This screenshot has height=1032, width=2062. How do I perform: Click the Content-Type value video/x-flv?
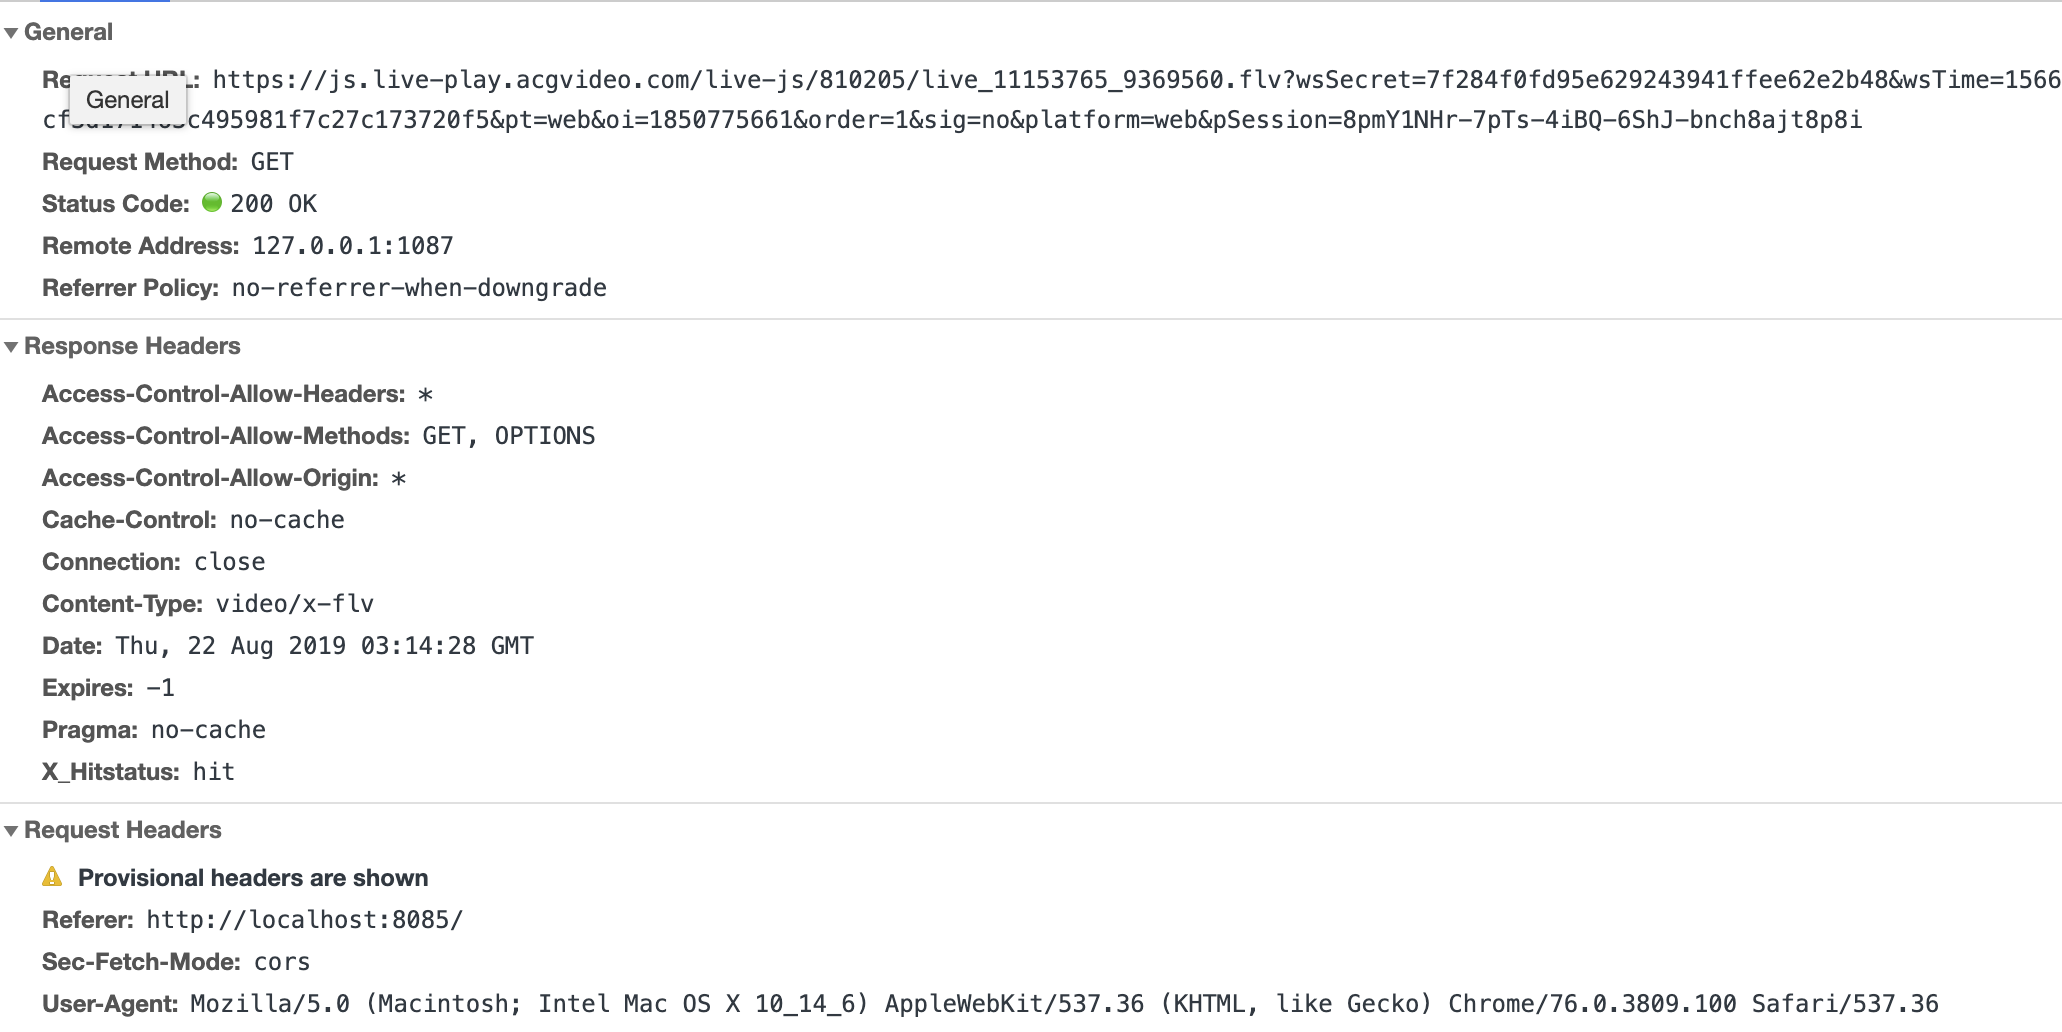[x=294, y=603]
